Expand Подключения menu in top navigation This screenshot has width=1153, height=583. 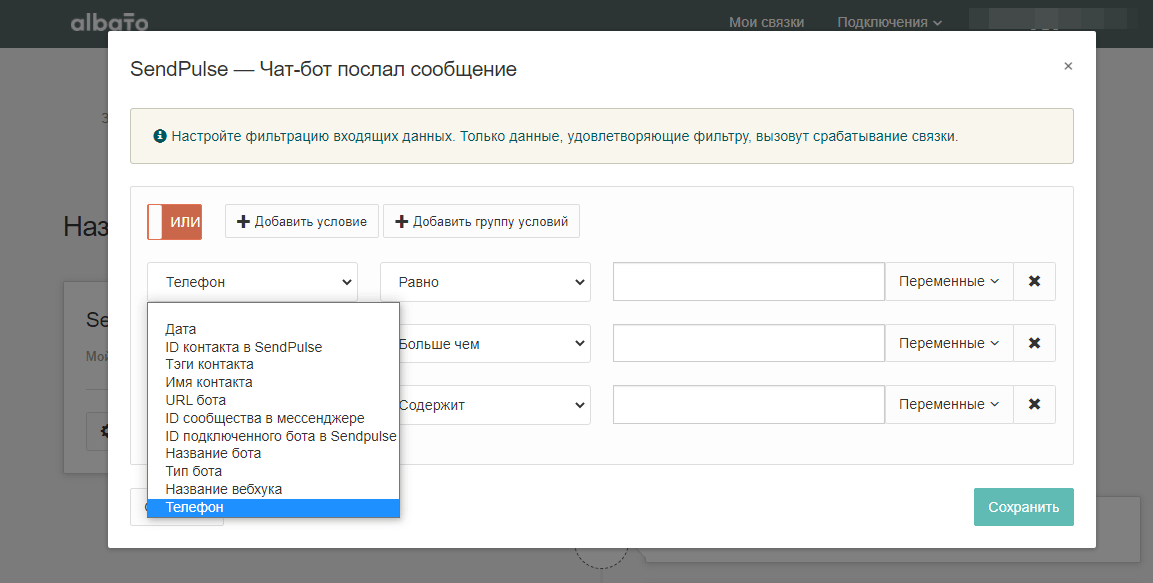[889, 22]
